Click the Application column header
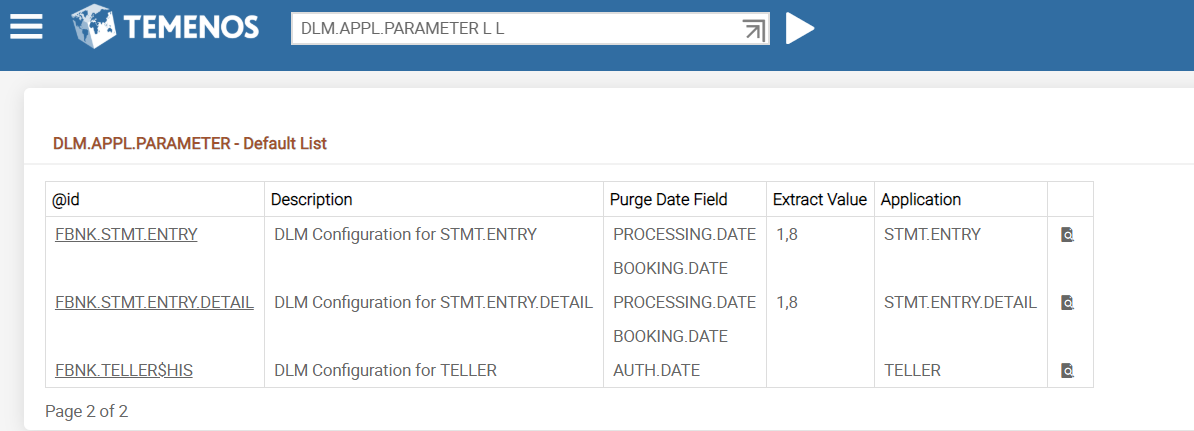 tap(920, 199)
